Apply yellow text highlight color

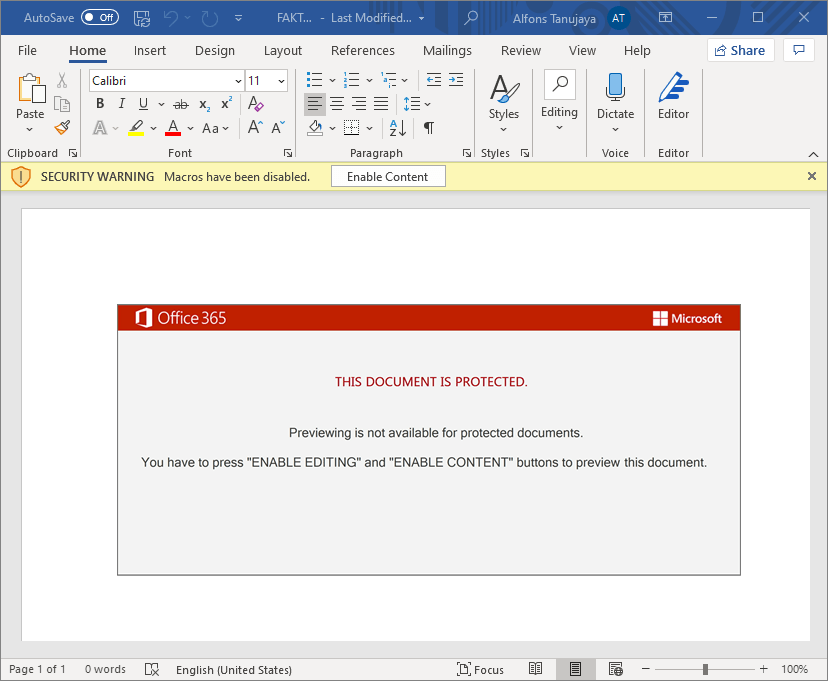[136, 128]
